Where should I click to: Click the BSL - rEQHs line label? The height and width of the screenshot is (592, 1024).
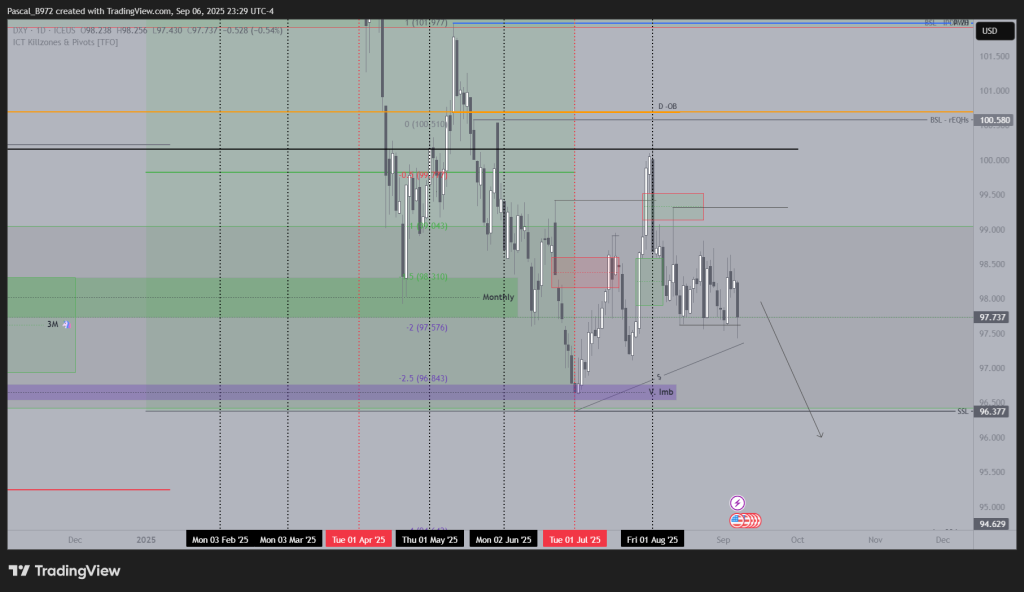[950, 120]
